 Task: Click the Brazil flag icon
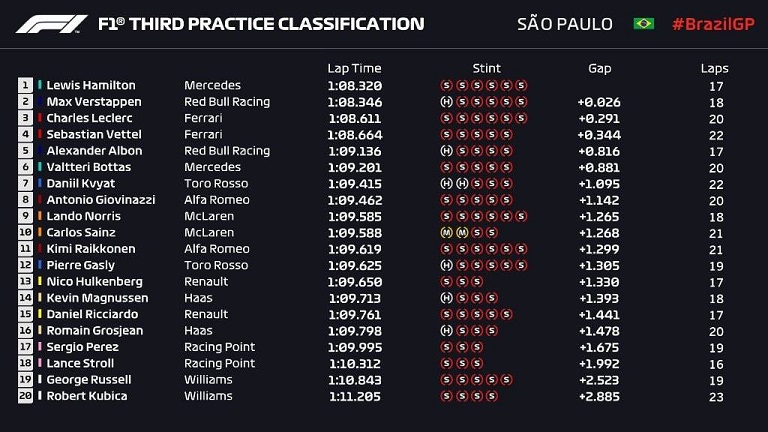click(644, 24)
